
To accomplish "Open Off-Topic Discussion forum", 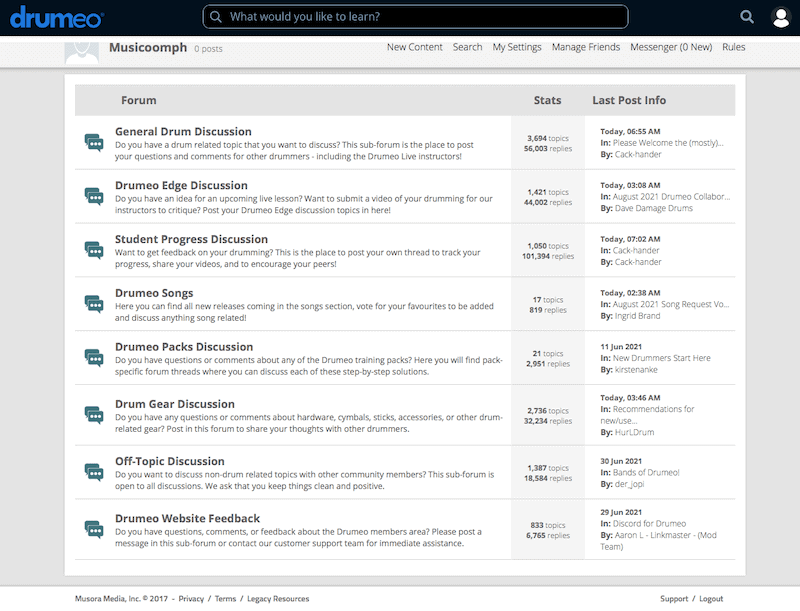I will [x=169, y=461].
